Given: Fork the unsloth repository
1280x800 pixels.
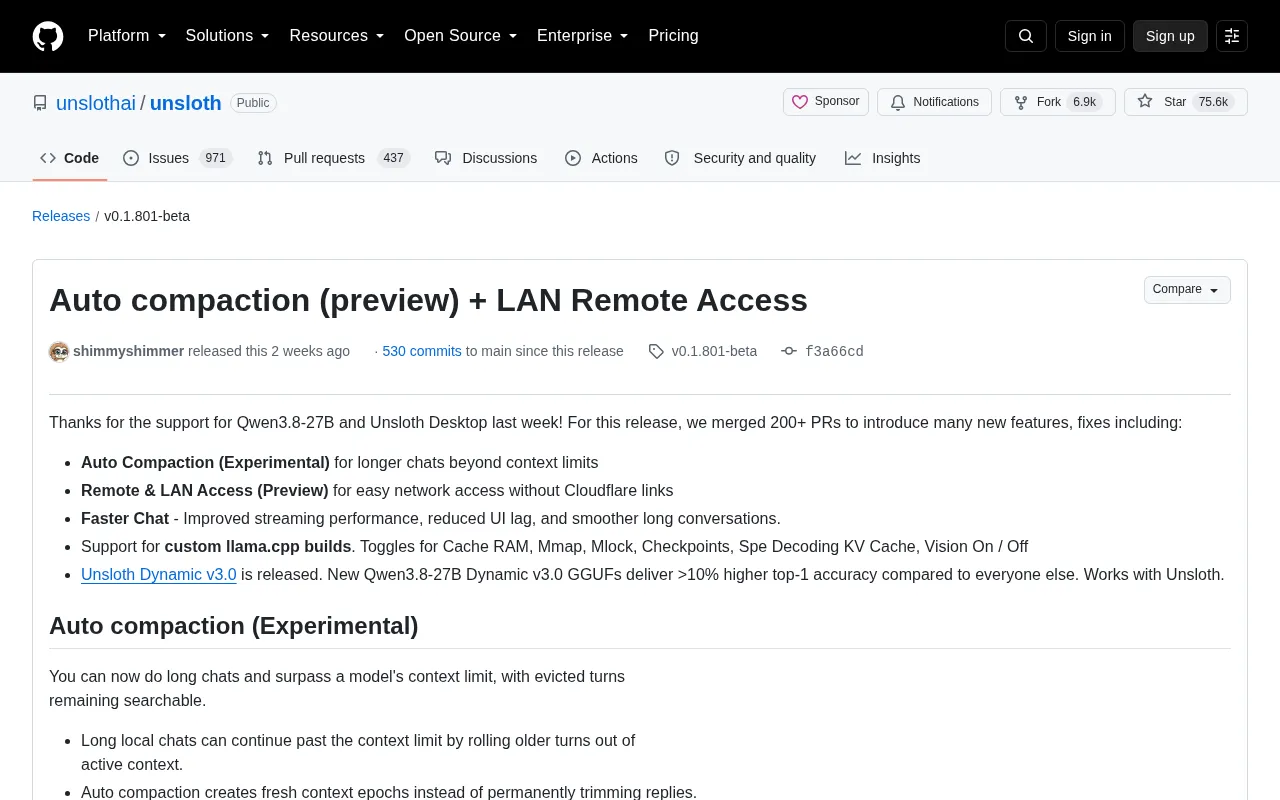Looking at the screenshot, I should tap(1058, 102).
